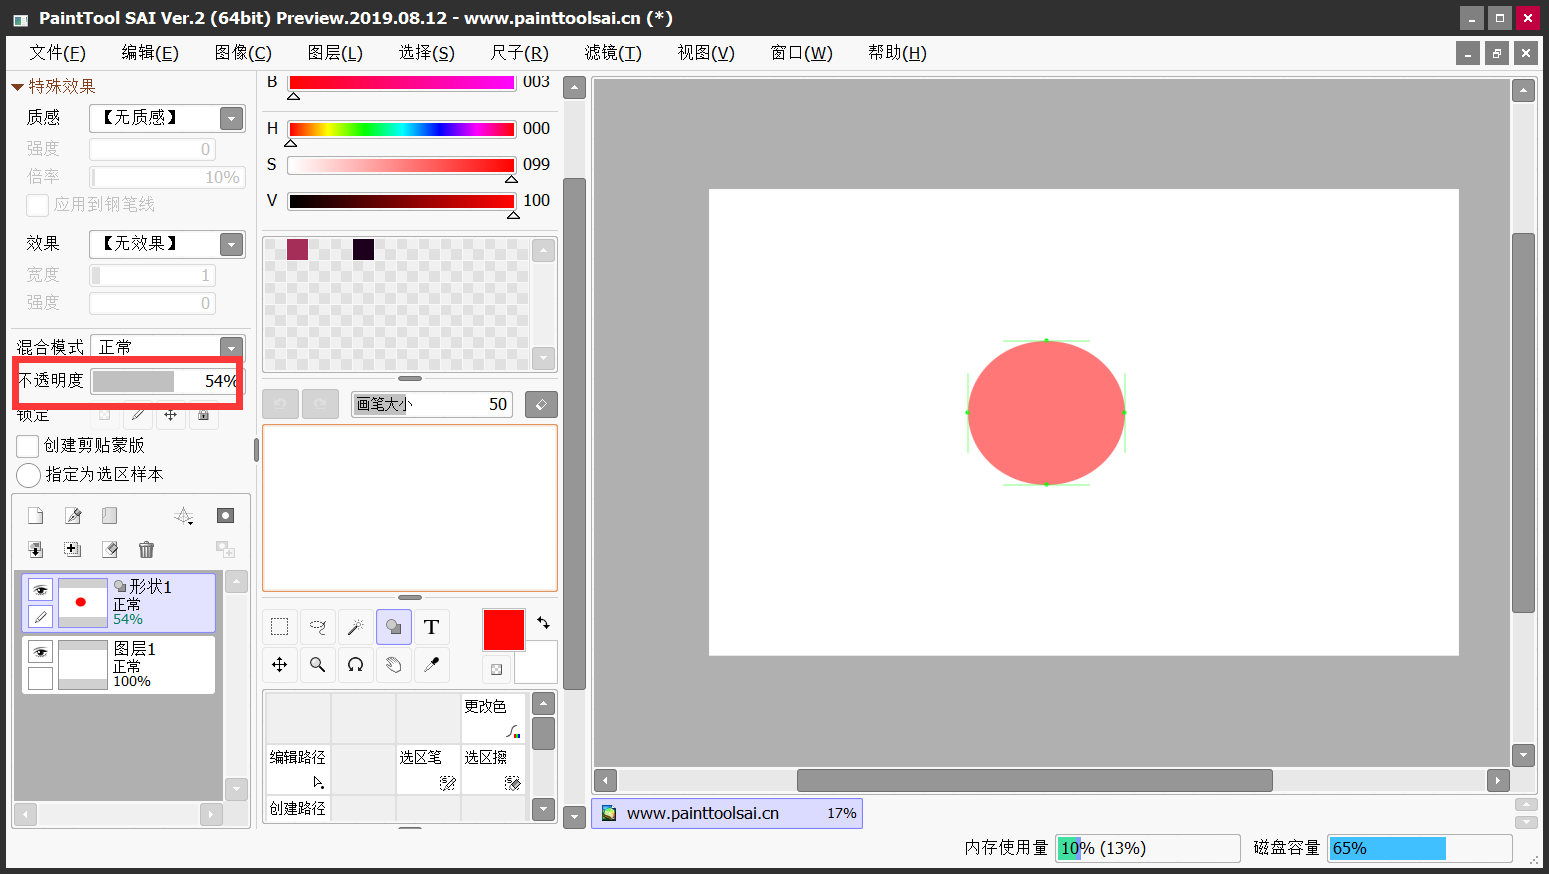Screen dimensions: 1549x874
Task: Select the rectangular selection tool
Action: pos(280,627)
